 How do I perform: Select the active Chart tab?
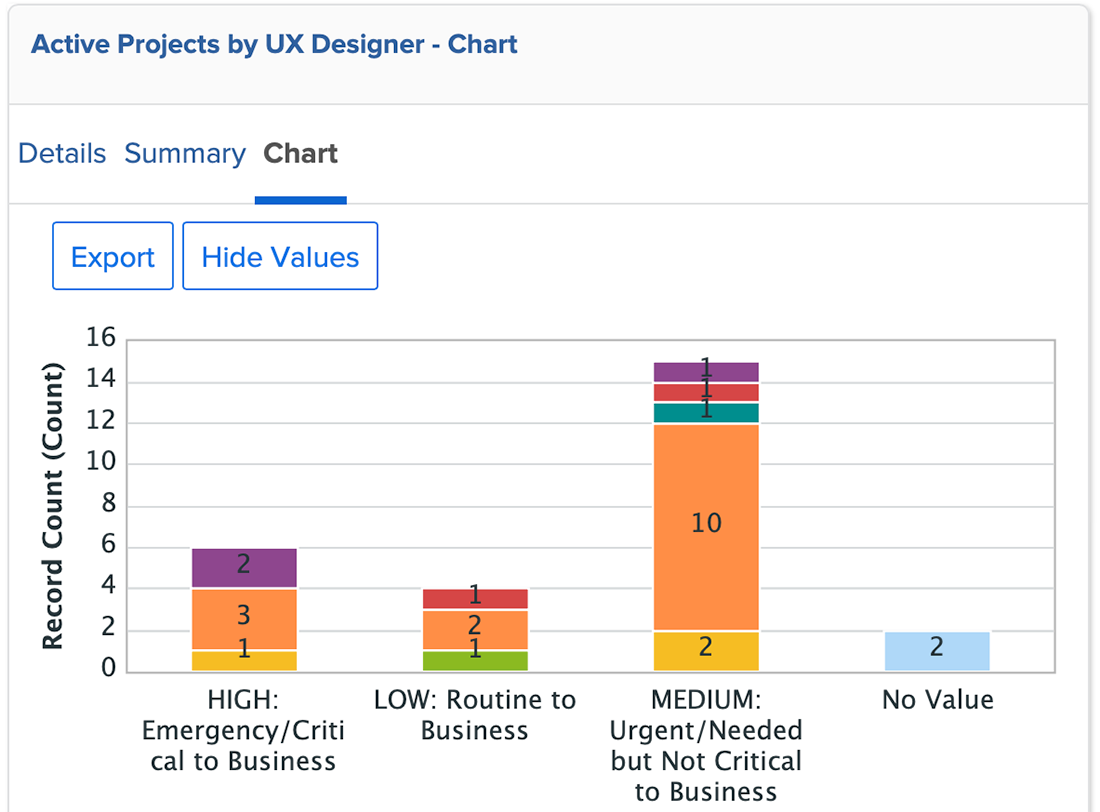[x=300, y=154]
